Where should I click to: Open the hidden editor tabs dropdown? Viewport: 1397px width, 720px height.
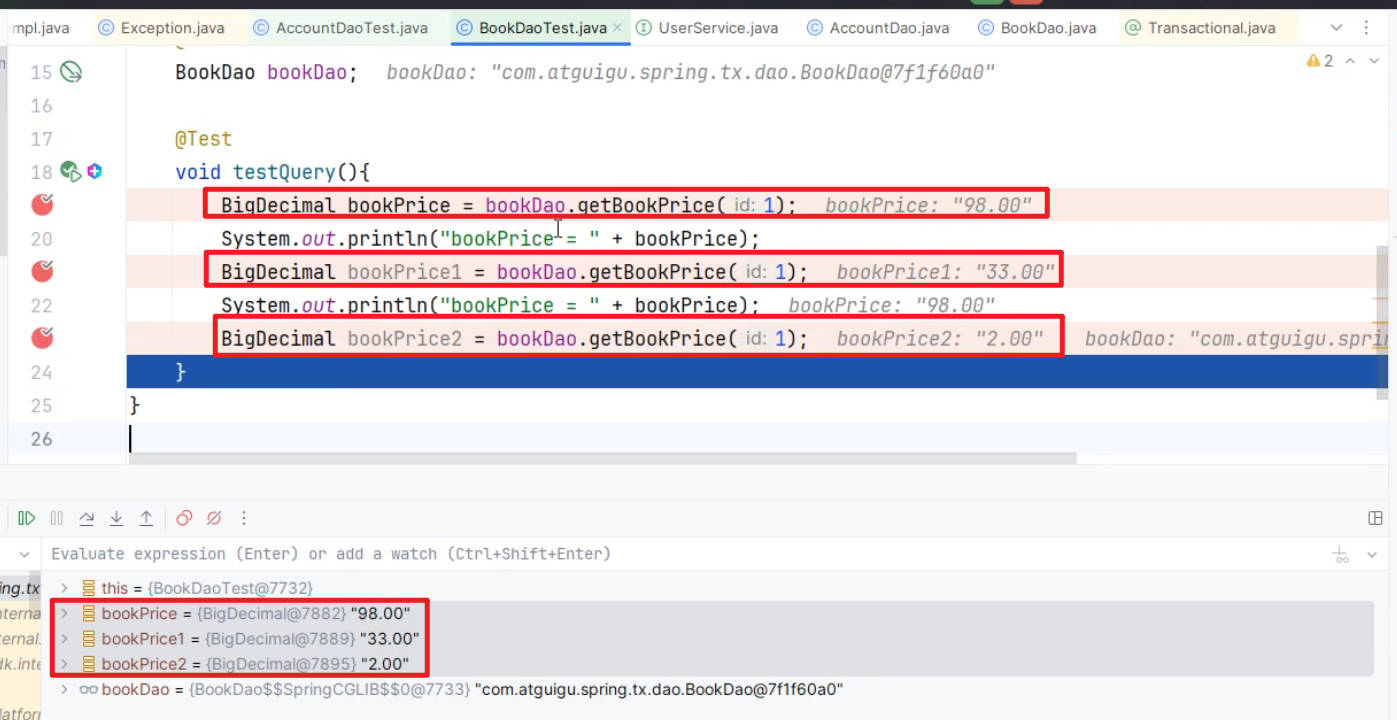[x=1338, y=28]
